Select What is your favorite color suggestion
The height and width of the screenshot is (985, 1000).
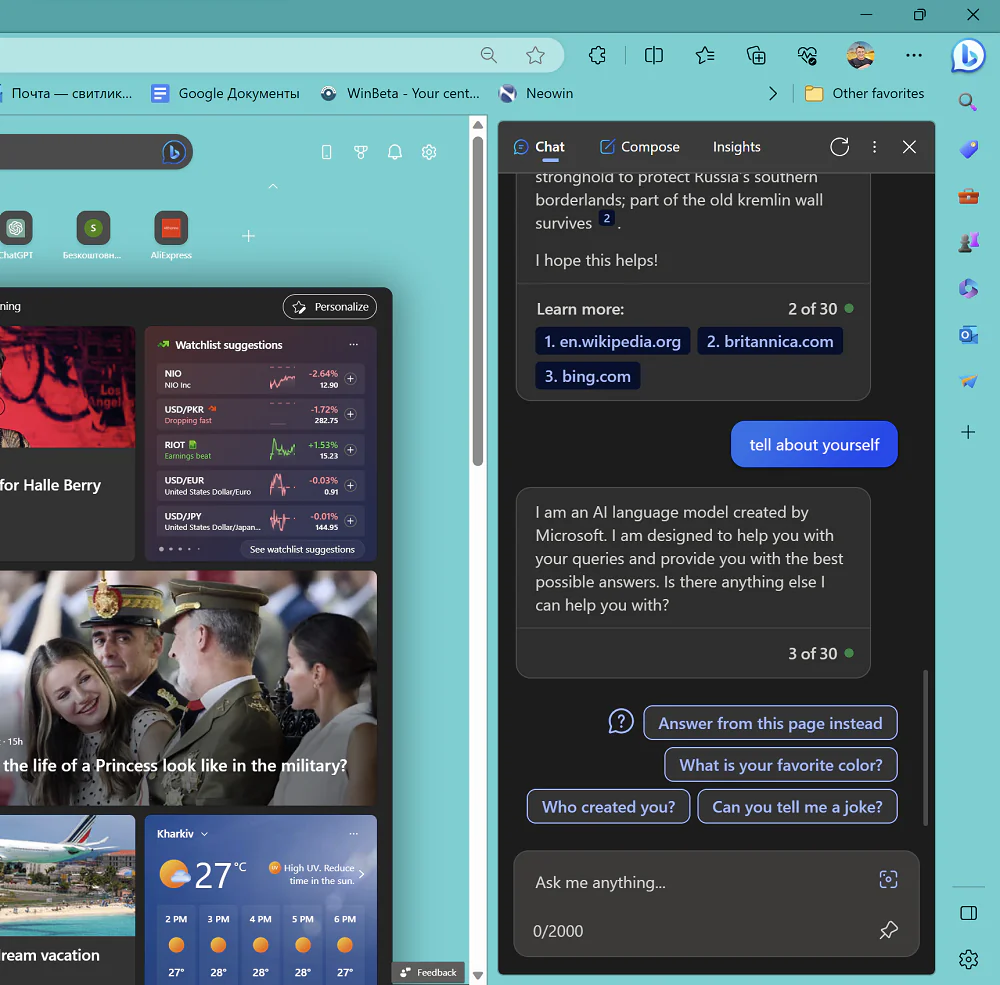coord(781,765)
